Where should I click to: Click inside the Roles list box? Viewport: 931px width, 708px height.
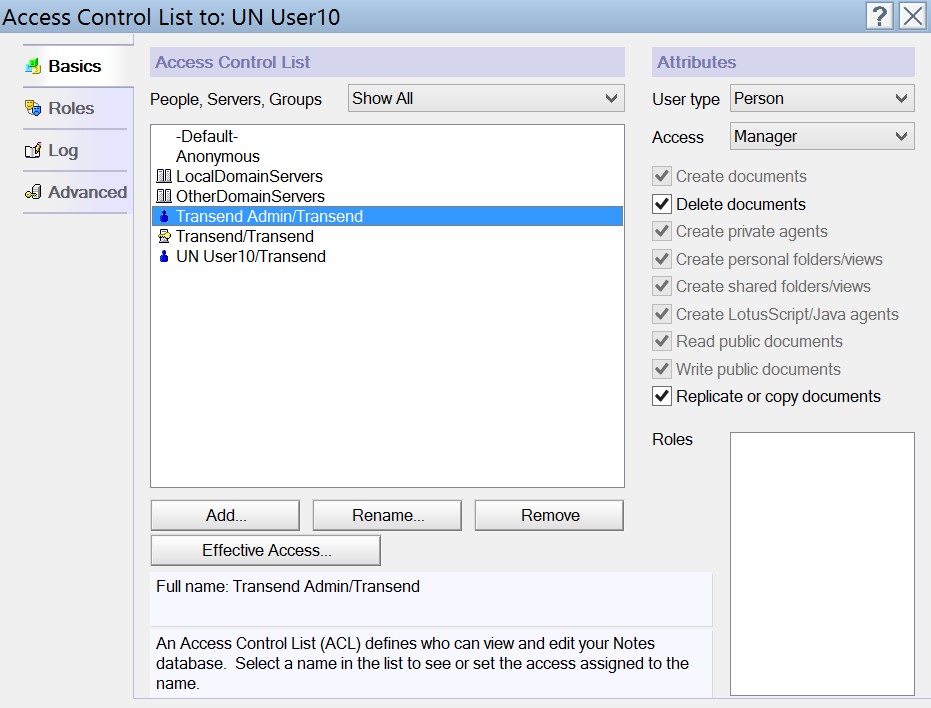tap(822, 564)
